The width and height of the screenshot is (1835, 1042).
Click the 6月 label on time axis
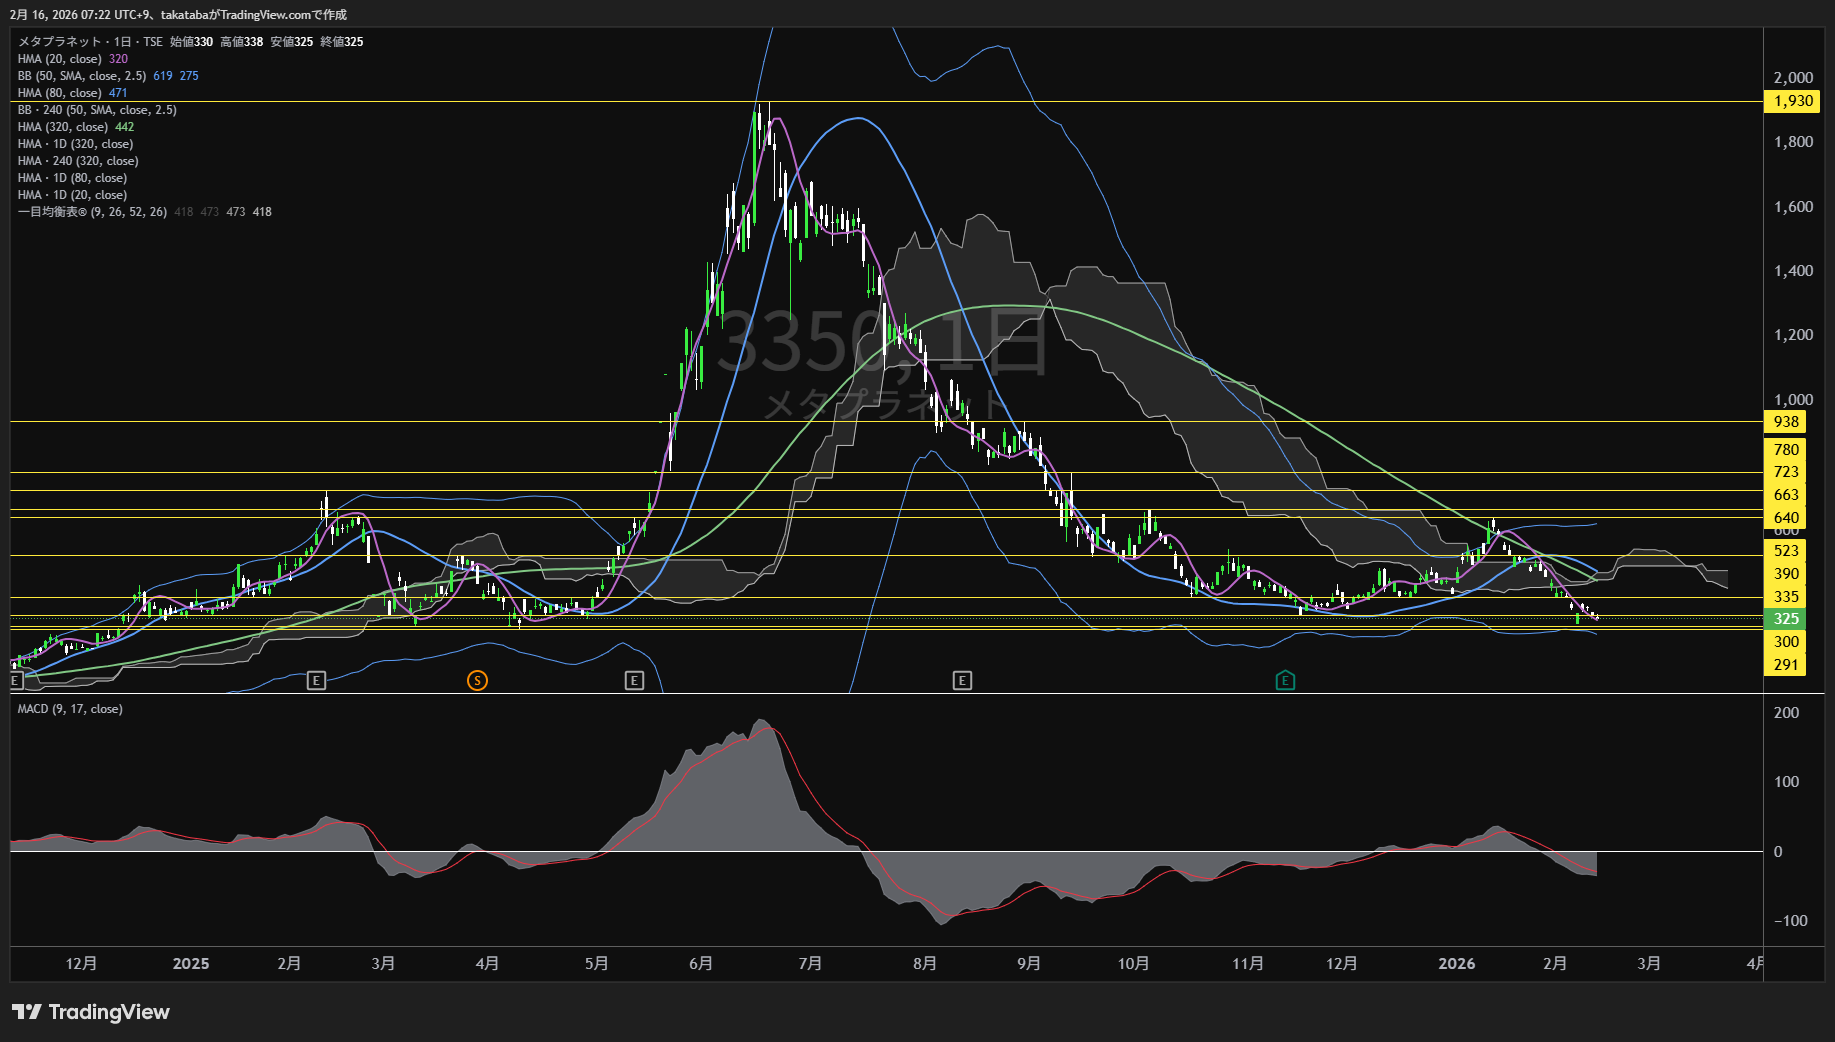(701, 963)
